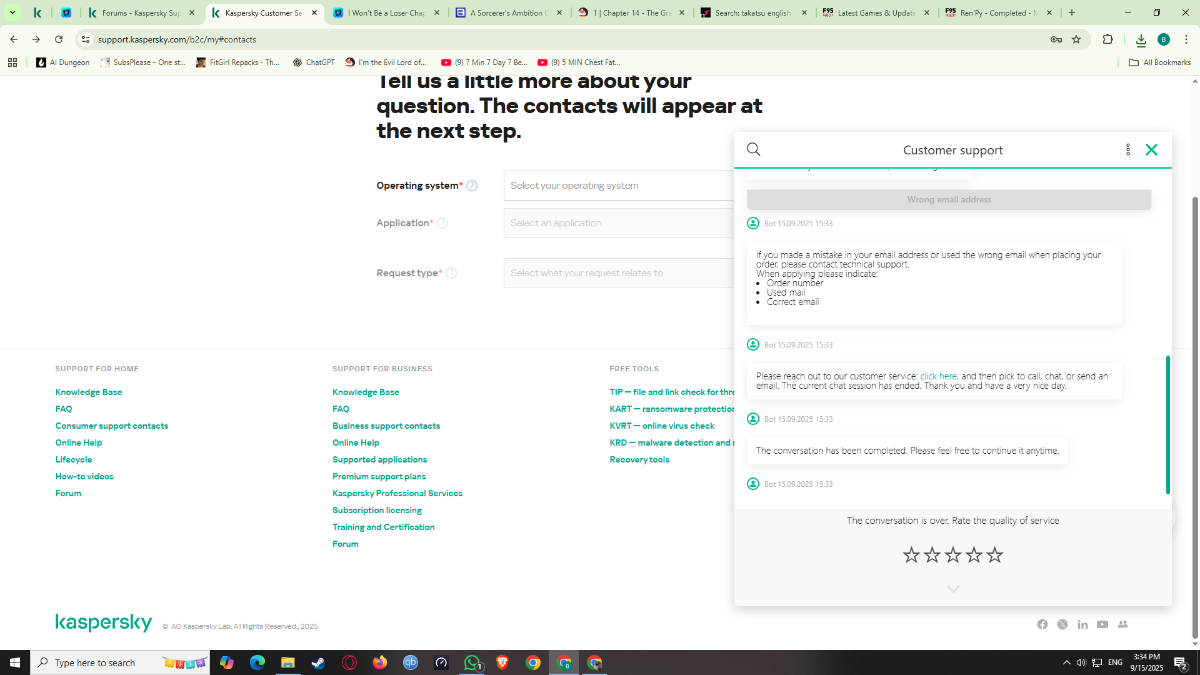Click the browser page vertical scrollbar
The width and height of the screenshot is (1200, 675).
click(1195, 417)
